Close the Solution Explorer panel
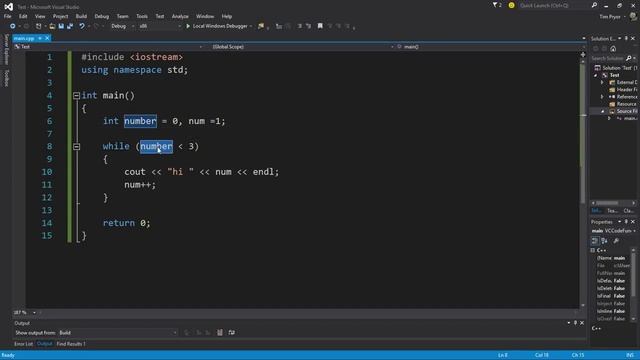 633,38
